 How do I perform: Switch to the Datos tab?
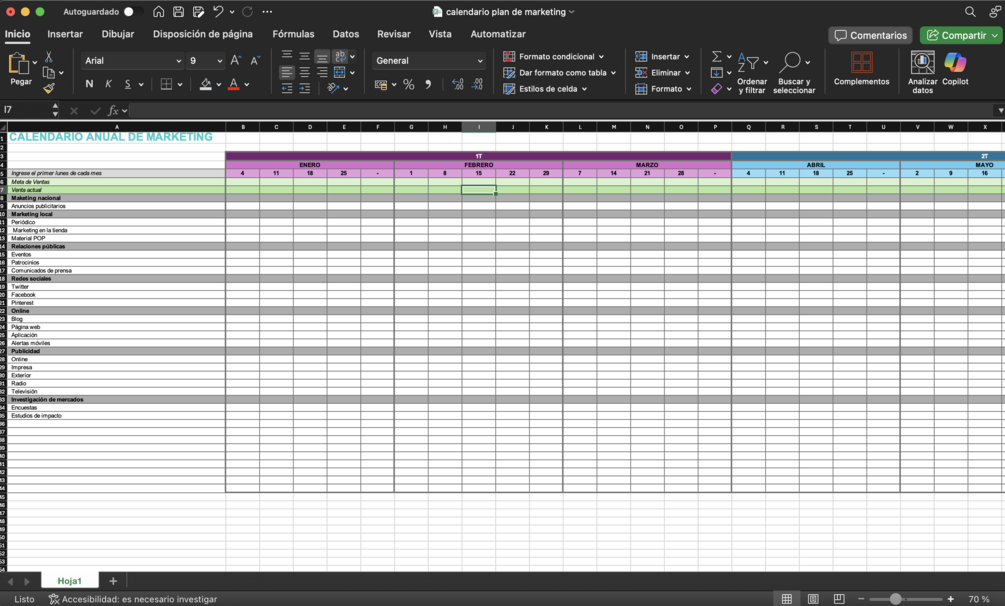(x=345, y=34)
